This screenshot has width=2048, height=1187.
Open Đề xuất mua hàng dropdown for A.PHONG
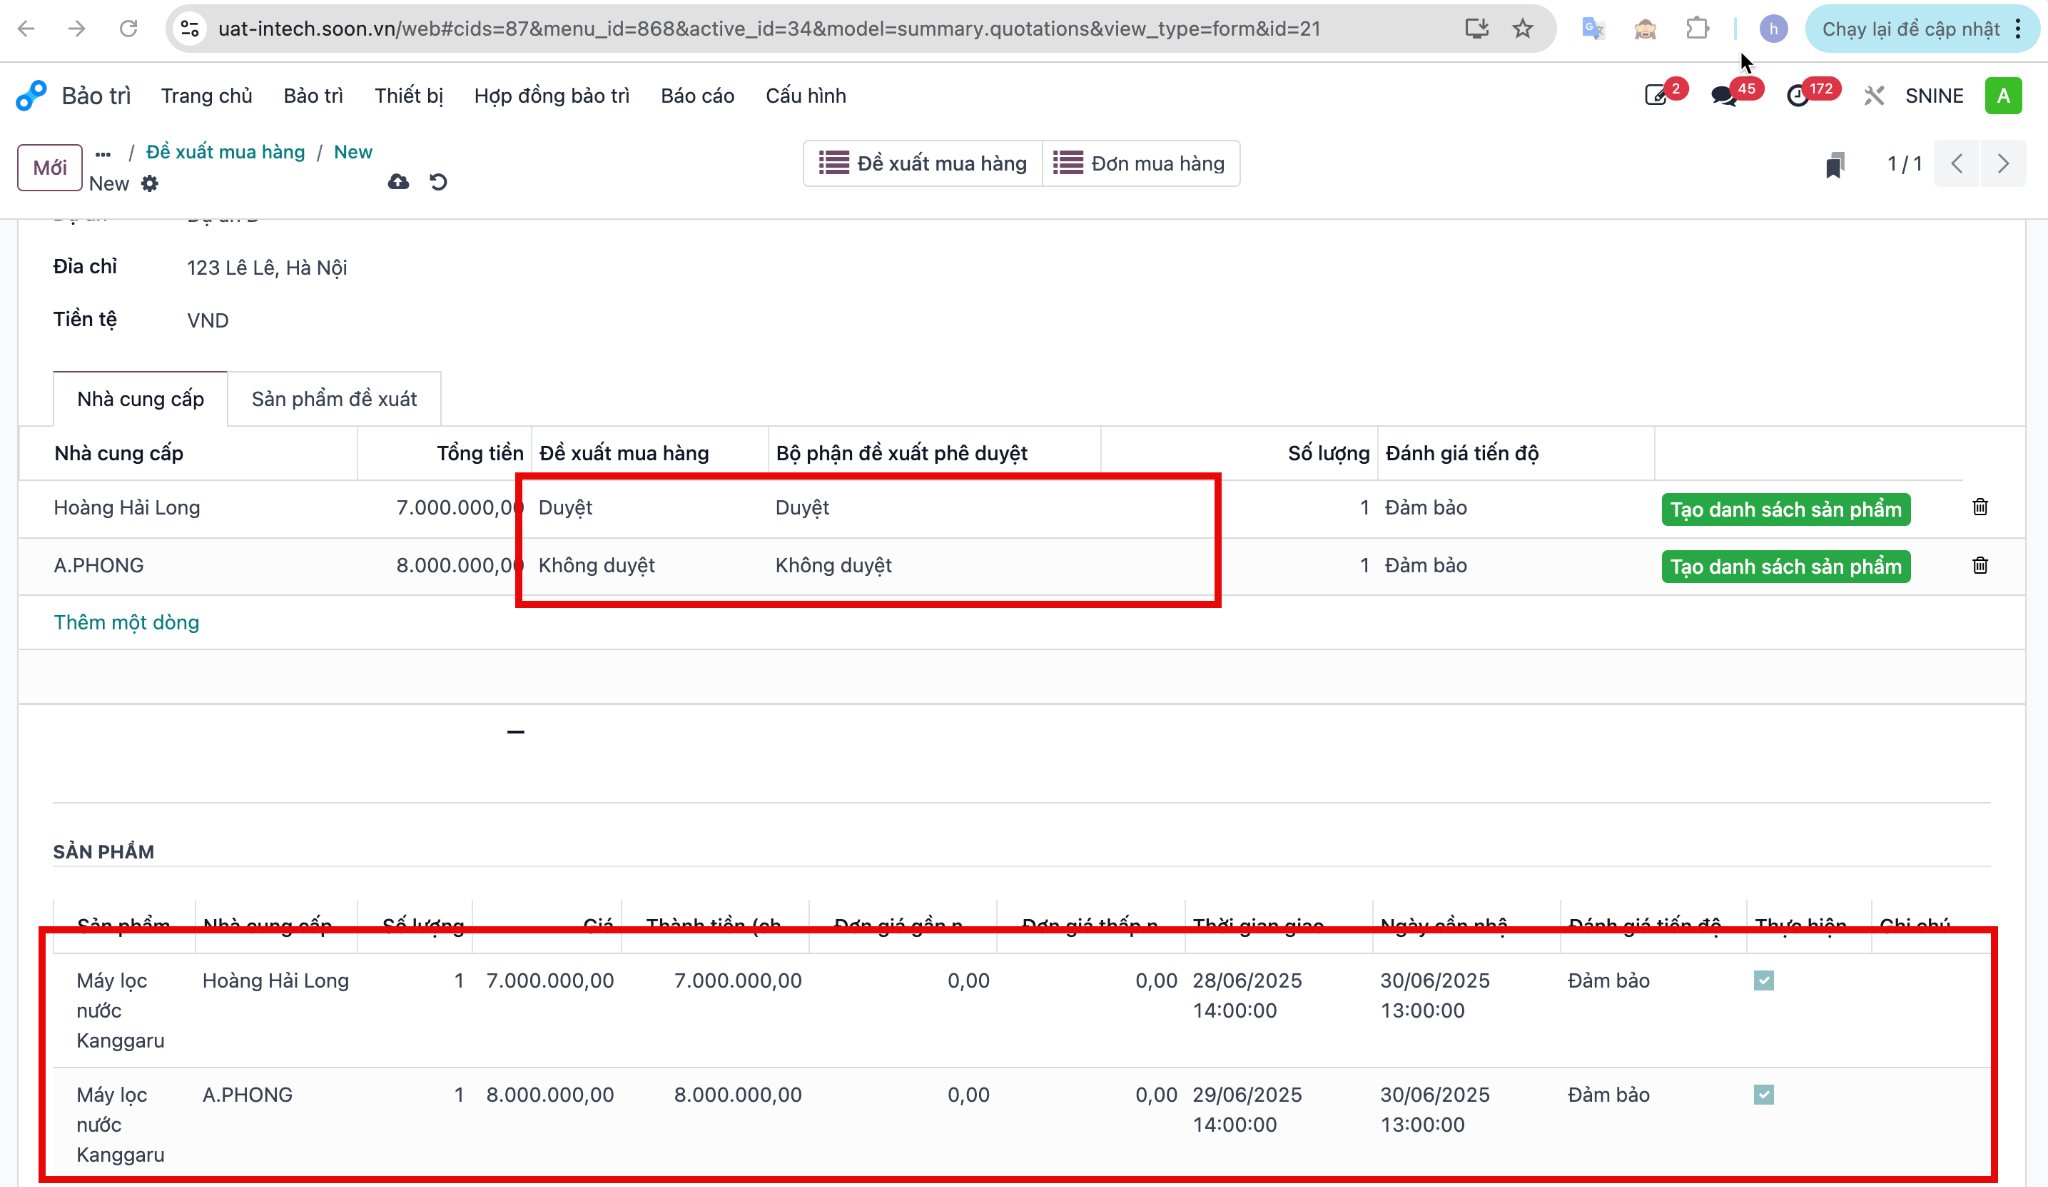click(x=649, y=566)
